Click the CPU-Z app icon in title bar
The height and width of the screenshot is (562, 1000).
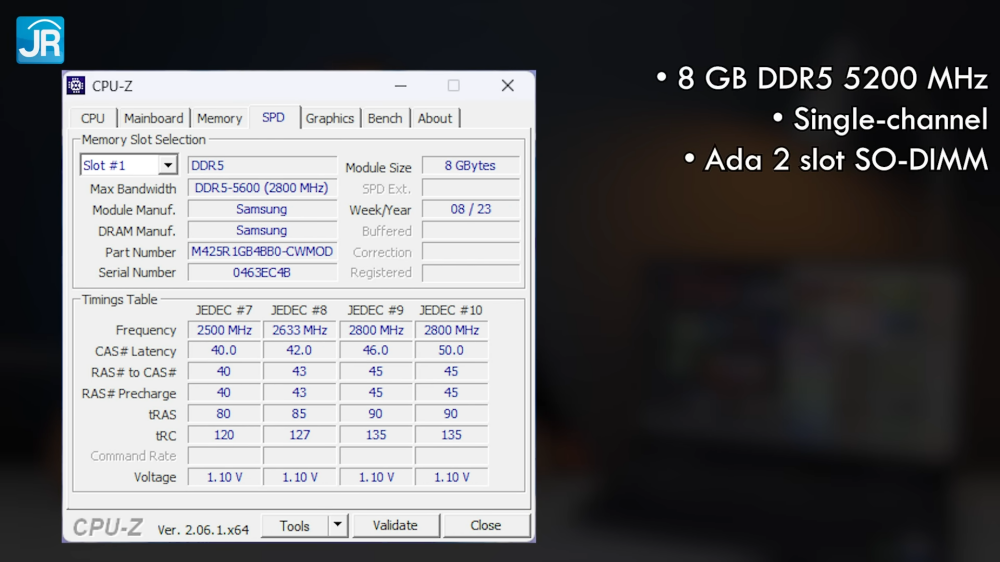coord(76,86)
